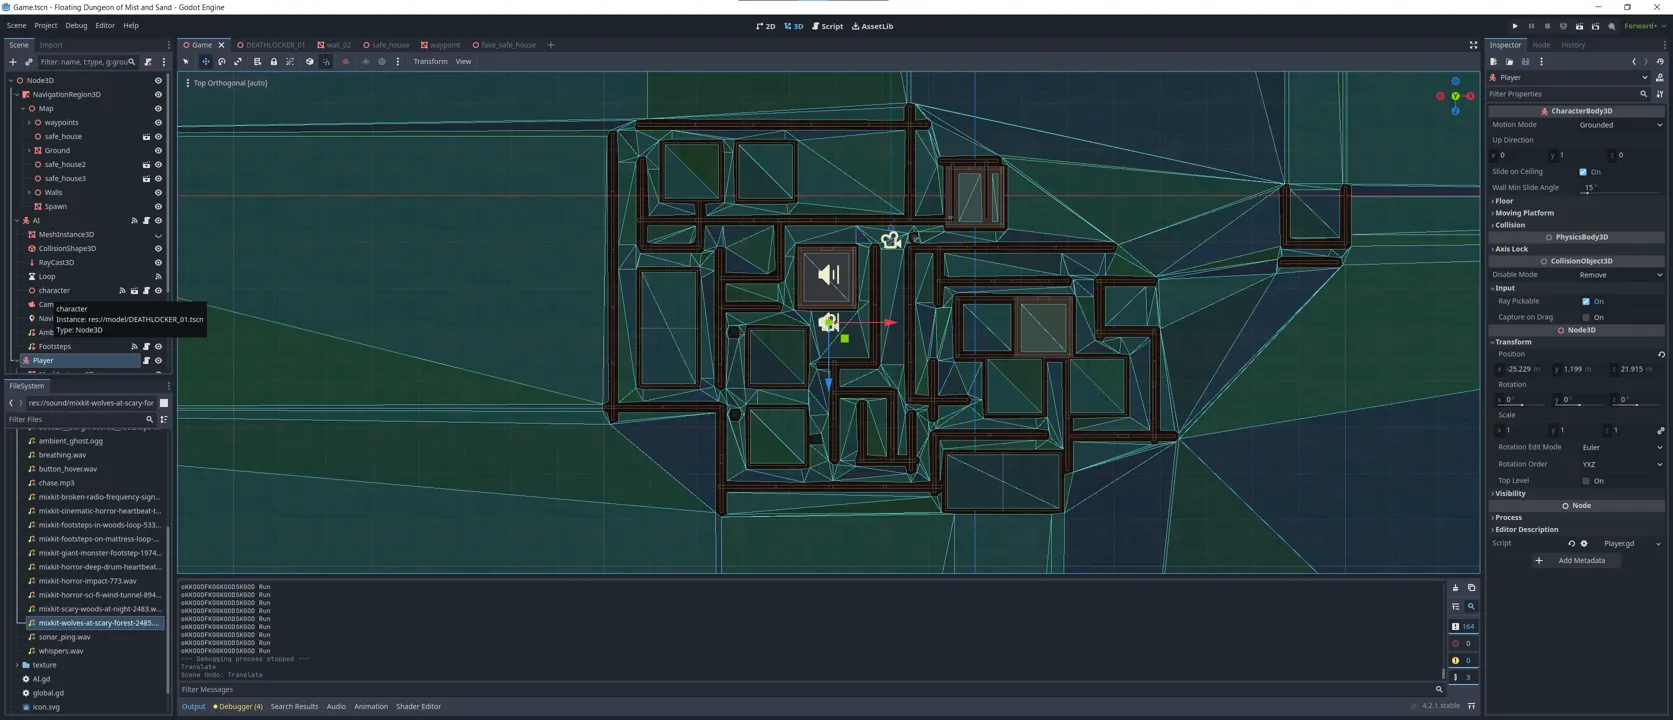Hide the Ground node using its eye icon
This screenshot has width=1673, height=720.
pyautogui.click(x=158, y=151)
